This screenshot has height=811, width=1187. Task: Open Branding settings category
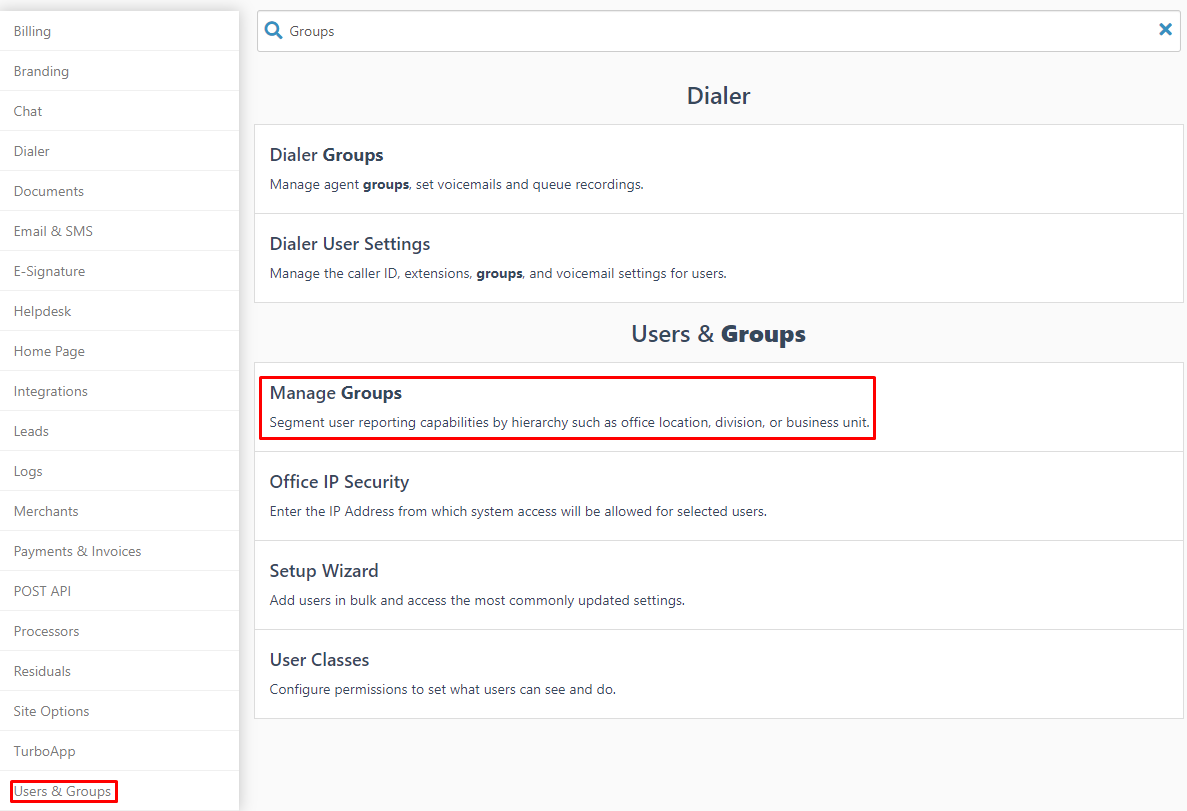click(120, 71)
